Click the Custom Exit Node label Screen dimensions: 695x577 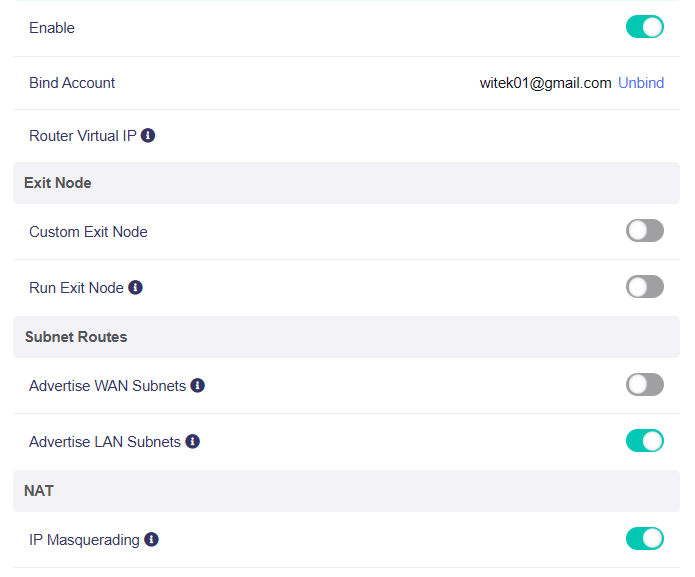tap(88, 232)
